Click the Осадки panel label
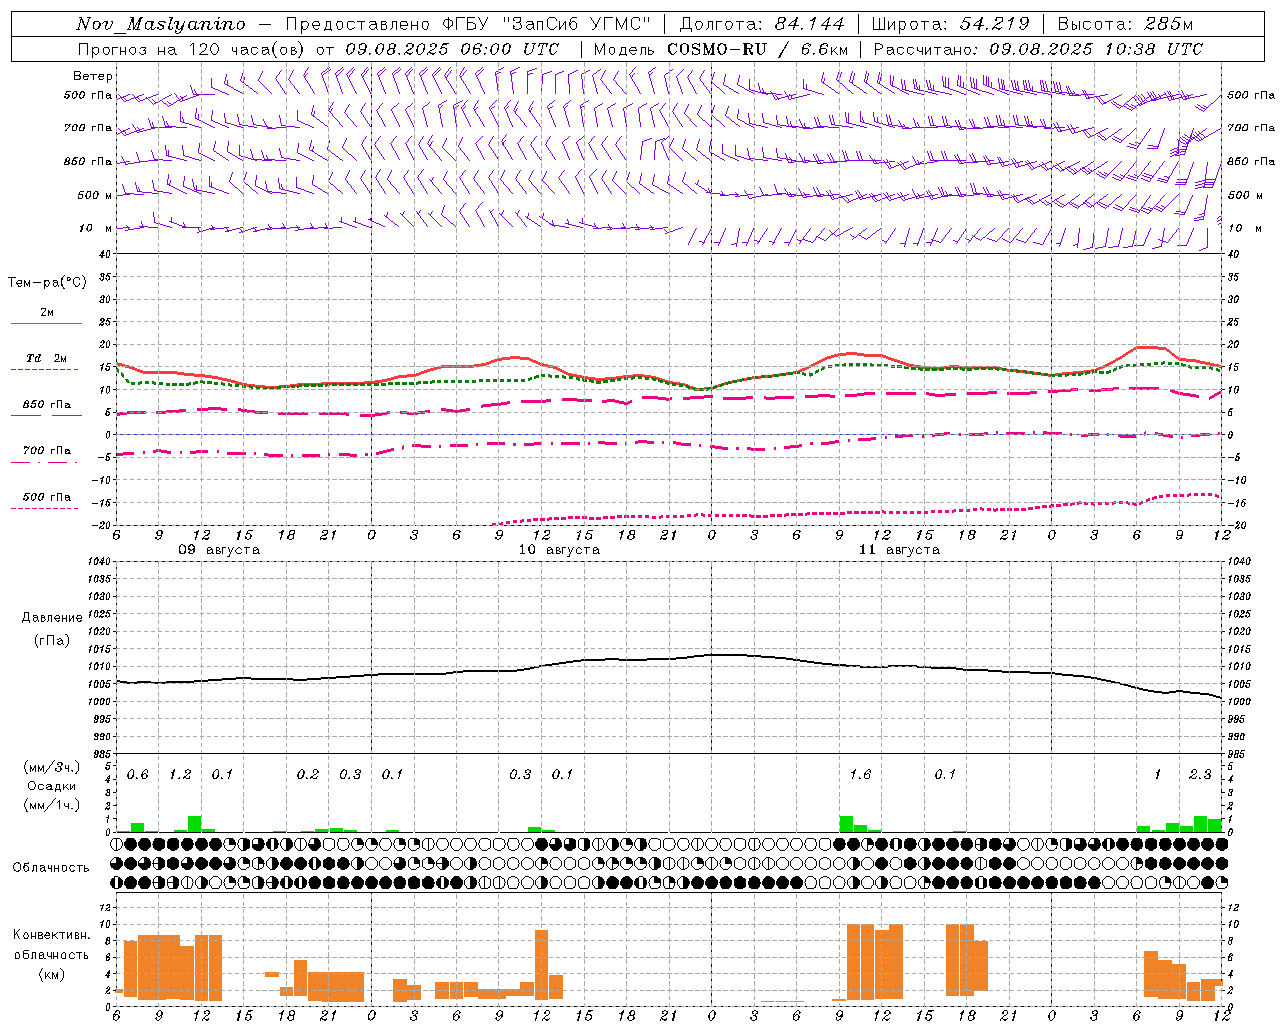The width and height of the screenshot is (1280, 1024). tap(52, 786)
